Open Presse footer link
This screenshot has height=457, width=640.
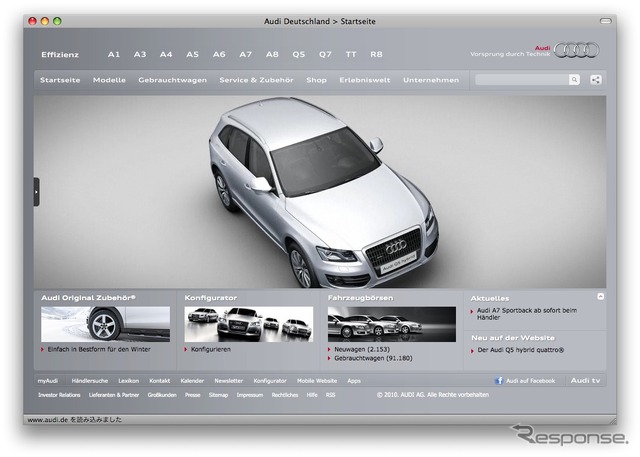pyautogui.click(x=193, y=395)
